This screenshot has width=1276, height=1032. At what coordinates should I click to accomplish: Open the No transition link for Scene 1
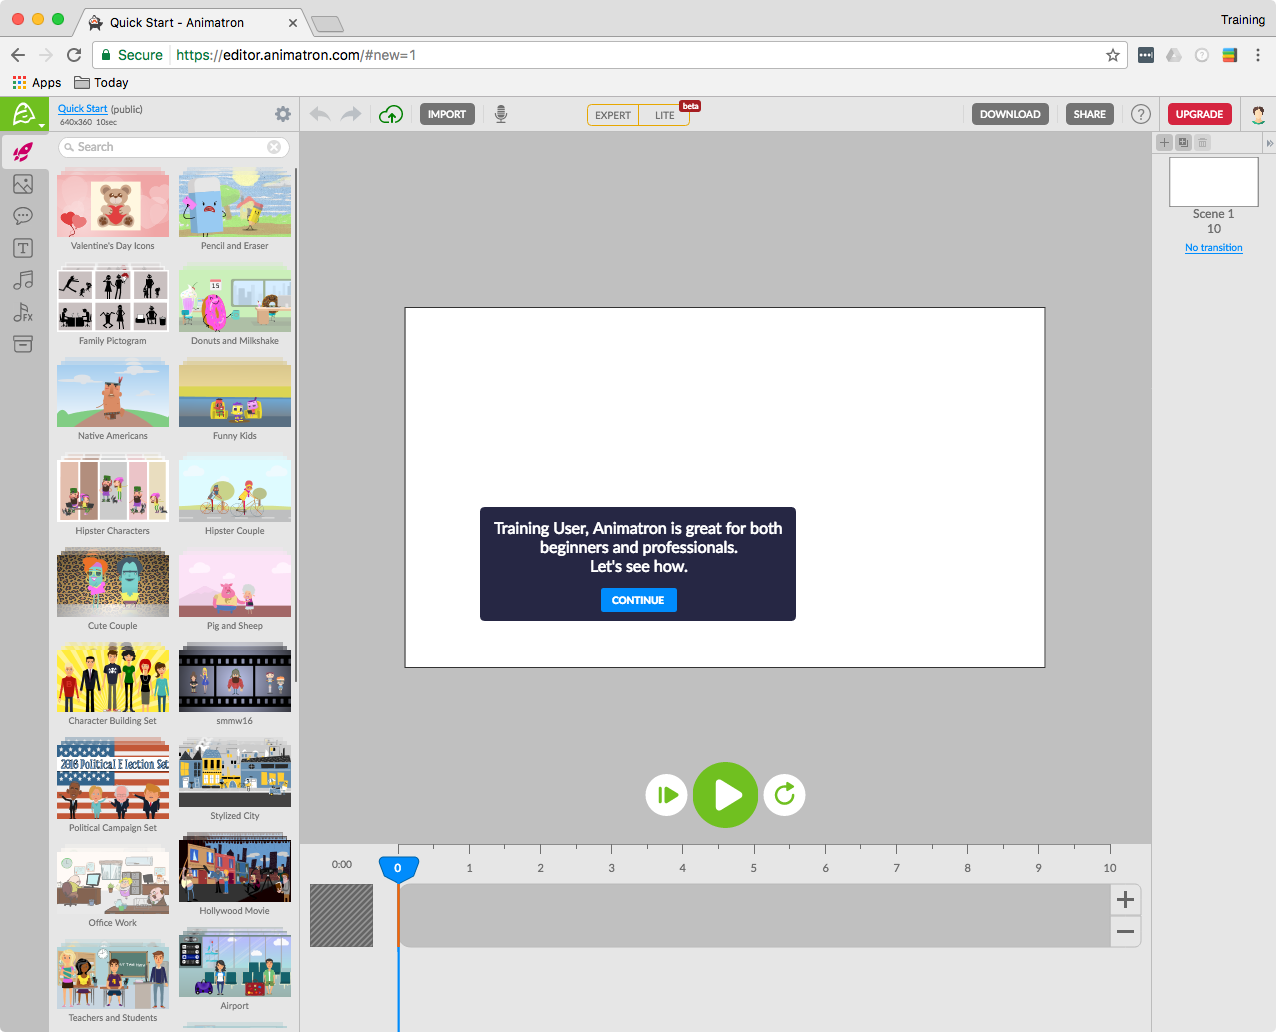pyautogui.click(x=1213, y=247)
